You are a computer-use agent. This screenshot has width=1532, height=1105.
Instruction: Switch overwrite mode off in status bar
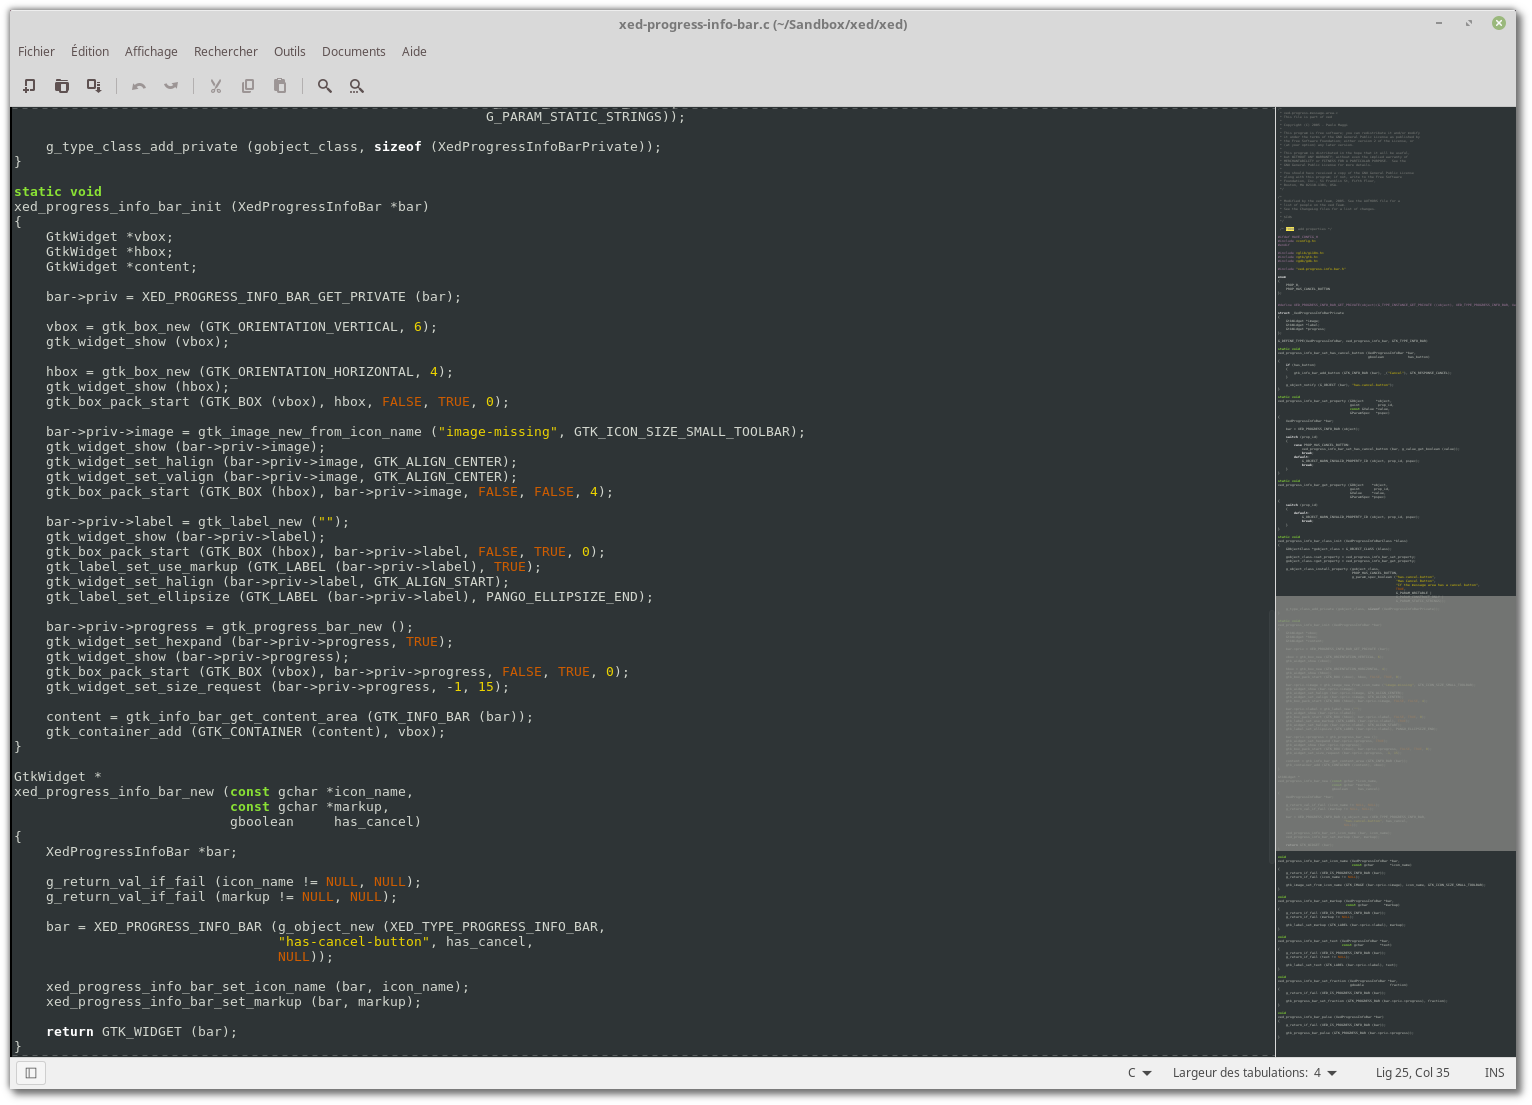coord(1494,1072)
